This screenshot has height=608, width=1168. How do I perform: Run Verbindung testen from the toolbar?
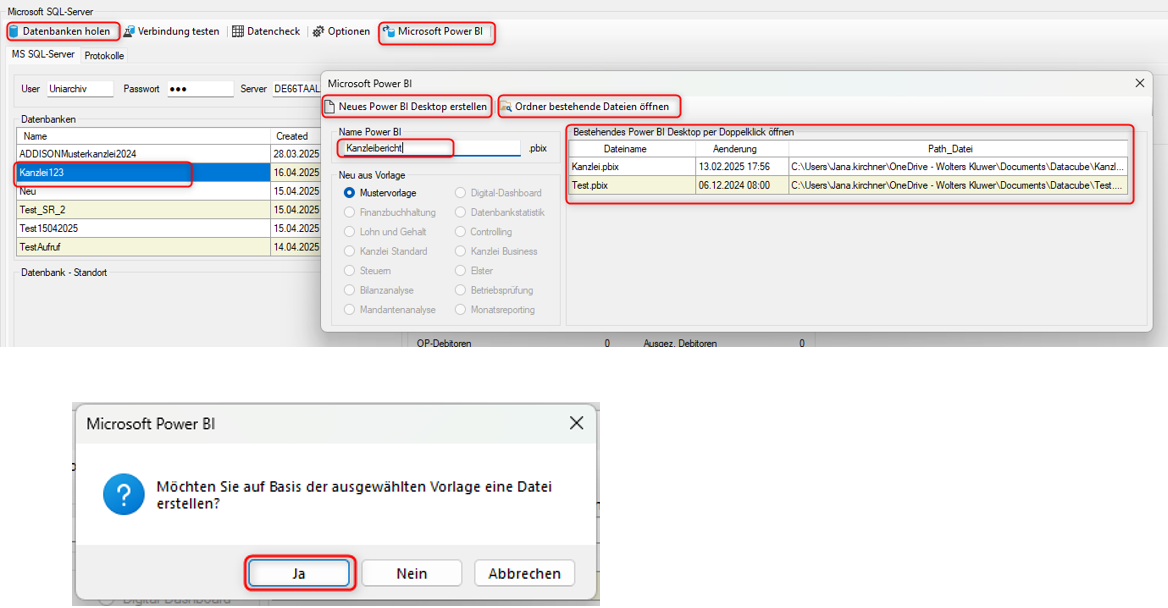tap(171, 31)
